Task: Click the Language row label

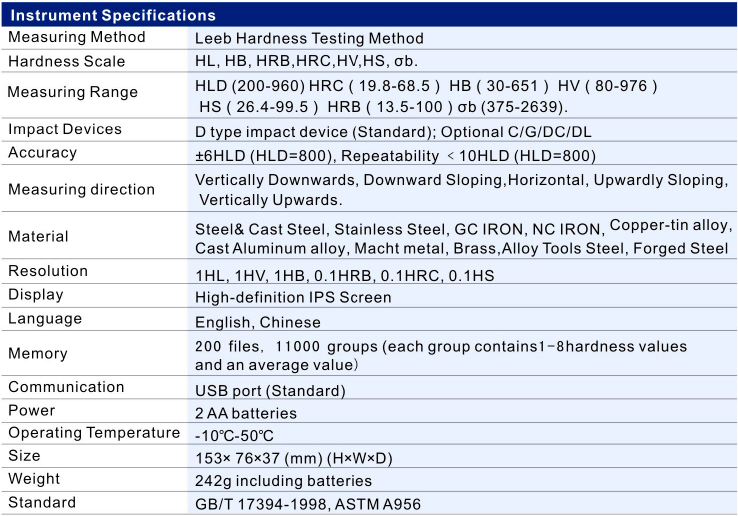Action: pos(45,318)
